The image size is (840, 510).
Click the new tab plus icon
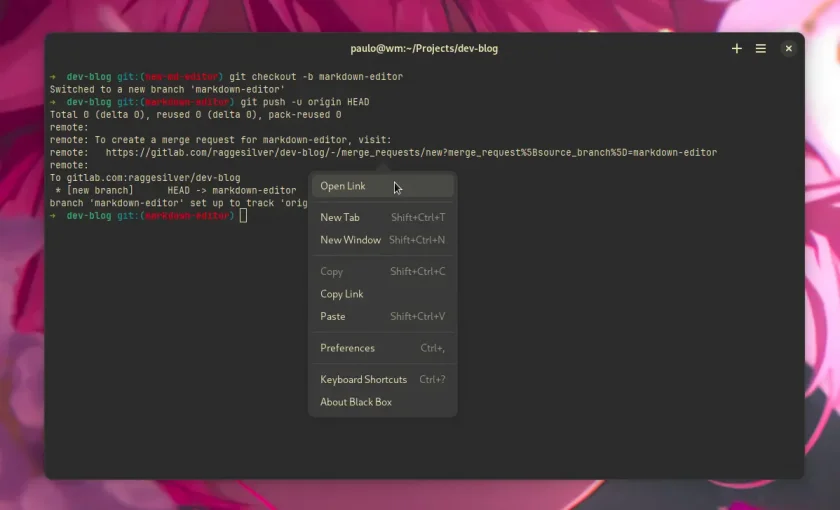(x=737, y=49)
